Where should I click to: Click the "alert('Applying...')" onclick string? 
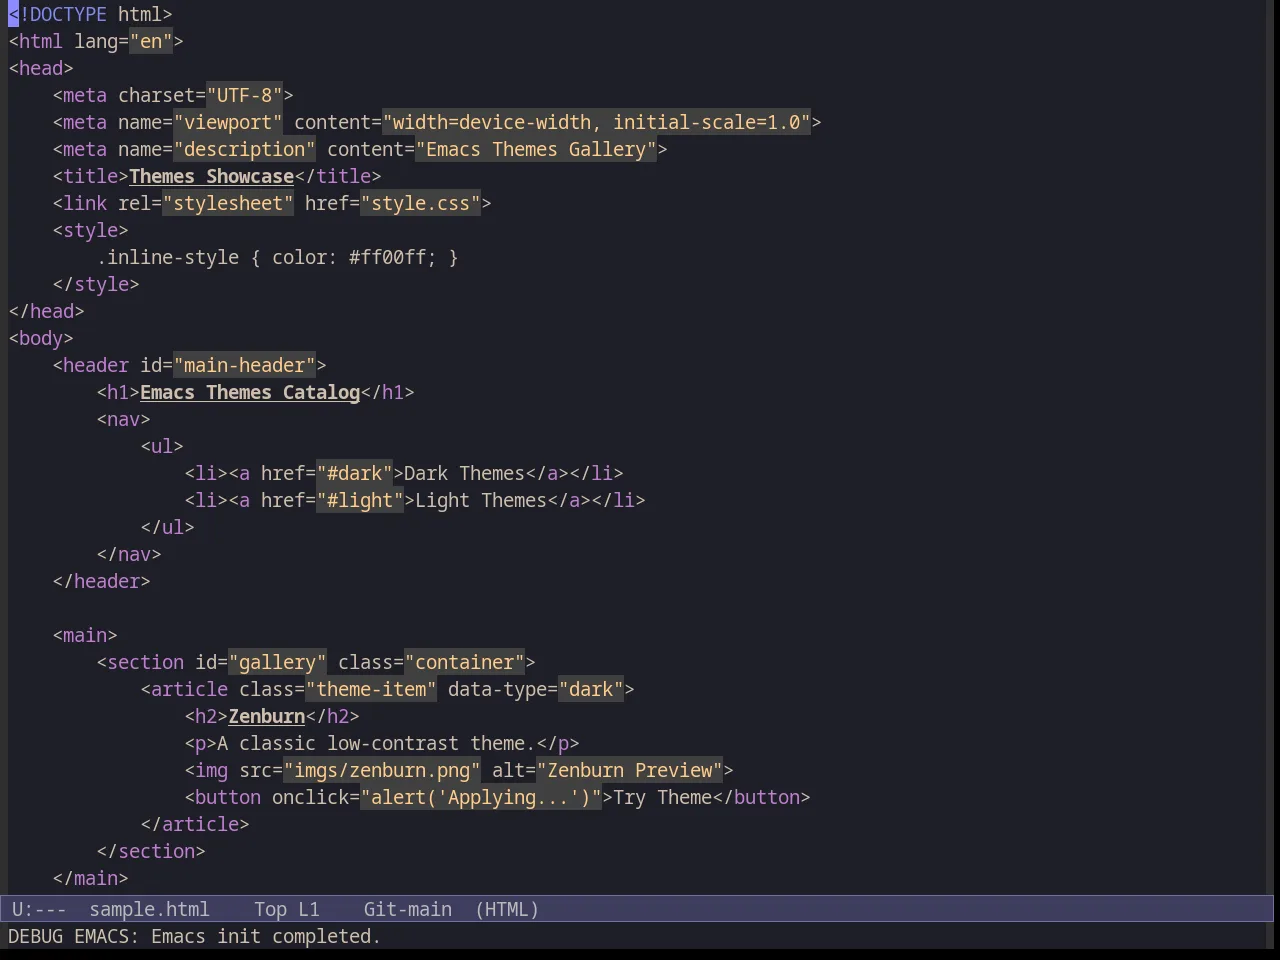tap(481, 797)
